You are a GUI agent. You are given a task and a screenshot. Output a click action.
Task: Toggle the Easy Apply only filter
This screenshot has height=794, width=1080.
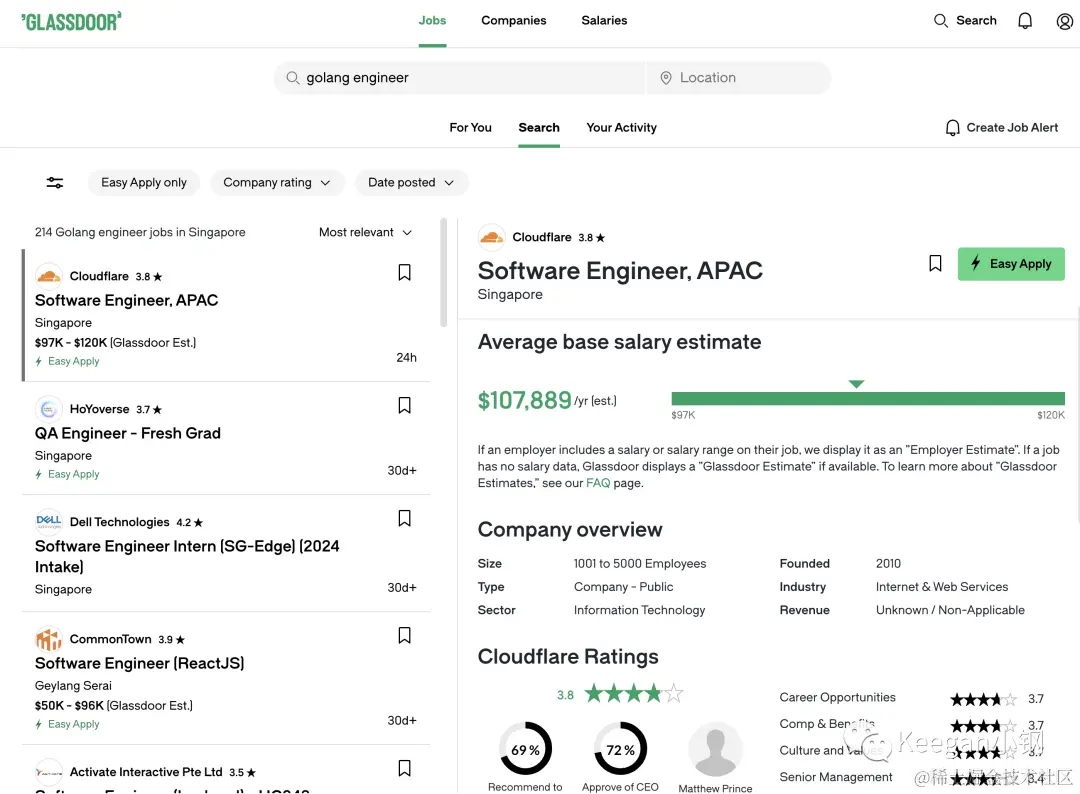[x=144, y=183]
